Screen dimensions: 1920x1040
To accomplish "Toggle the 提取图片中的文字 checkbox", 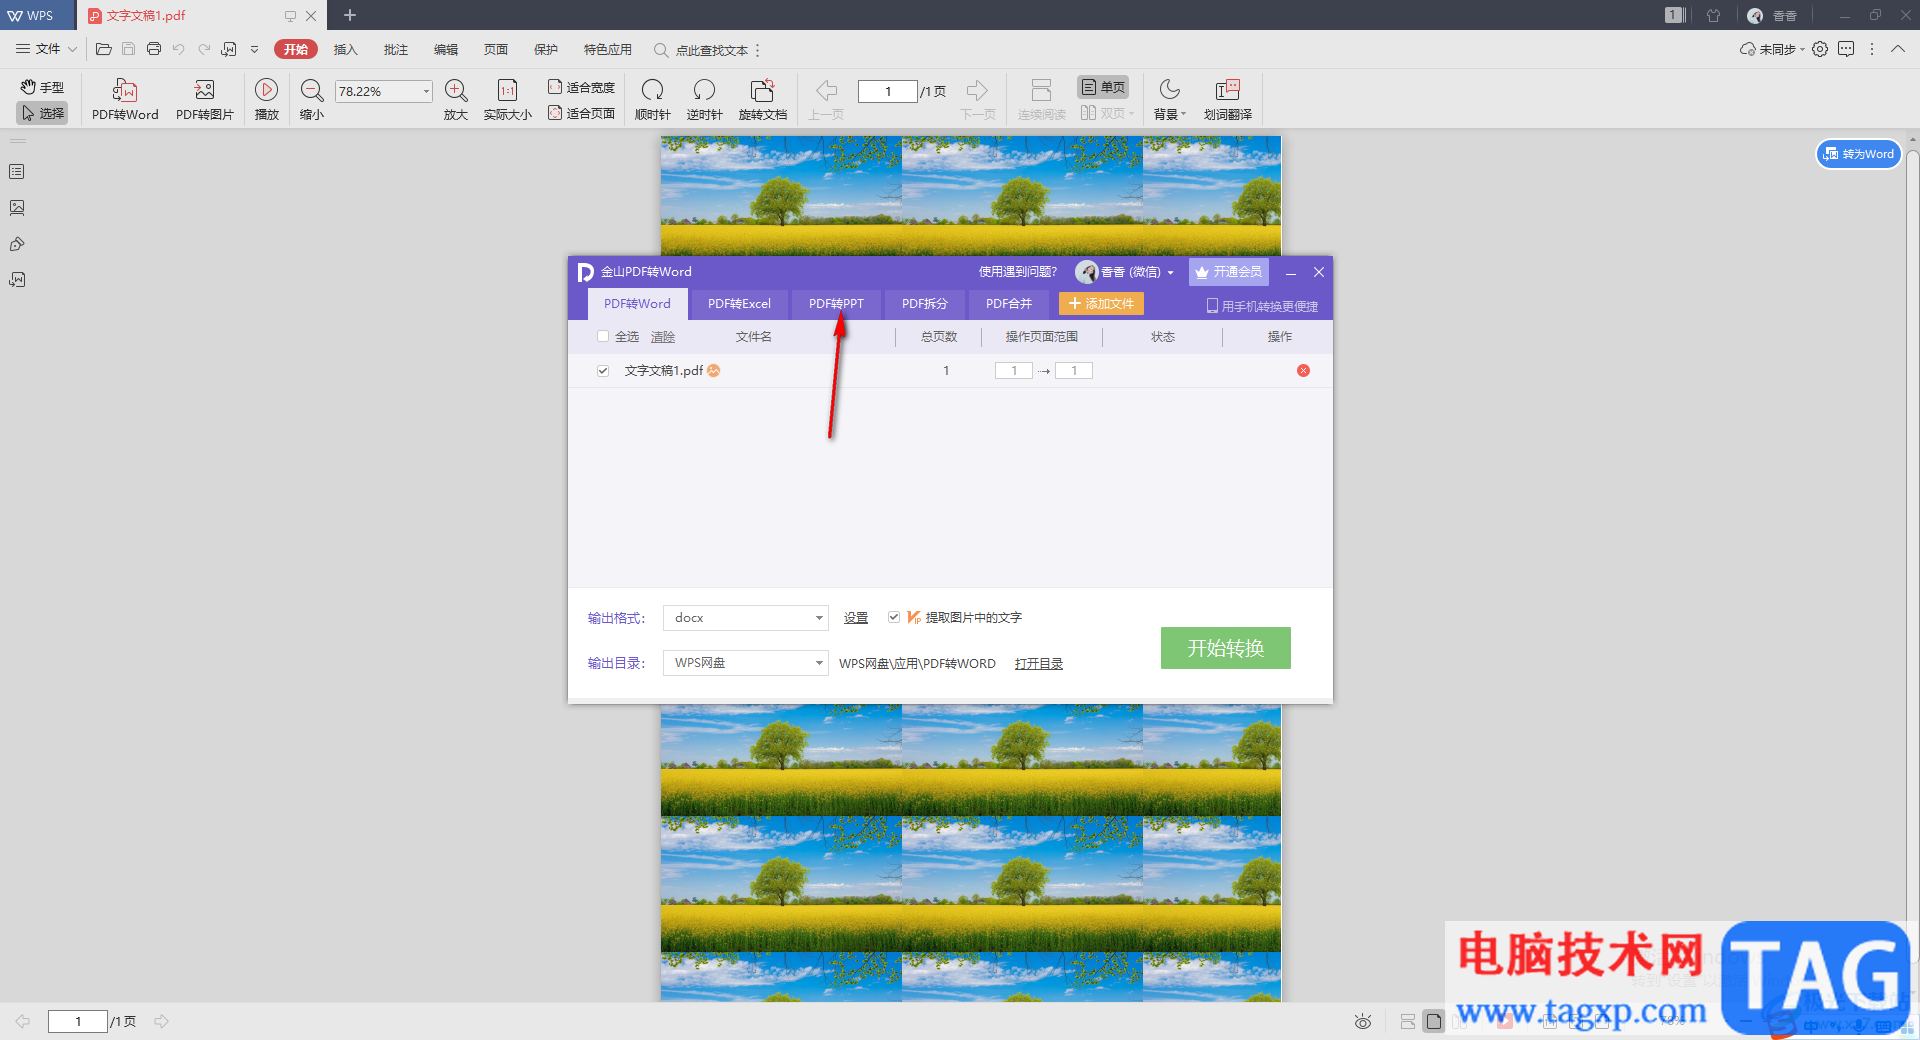I will (x=894, y=617).
